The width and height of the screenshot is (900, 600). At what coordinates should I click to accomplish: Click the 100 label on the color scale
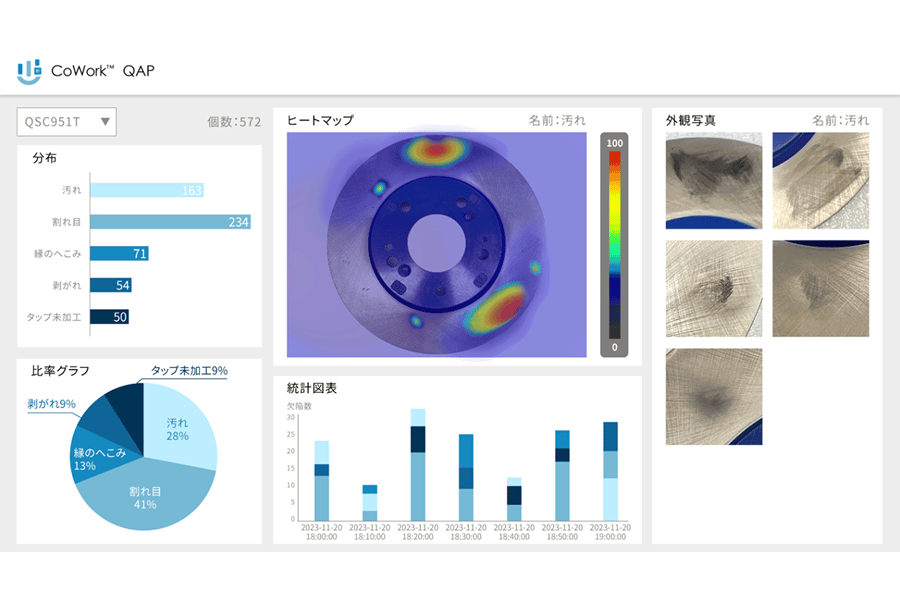coord(614,143)
